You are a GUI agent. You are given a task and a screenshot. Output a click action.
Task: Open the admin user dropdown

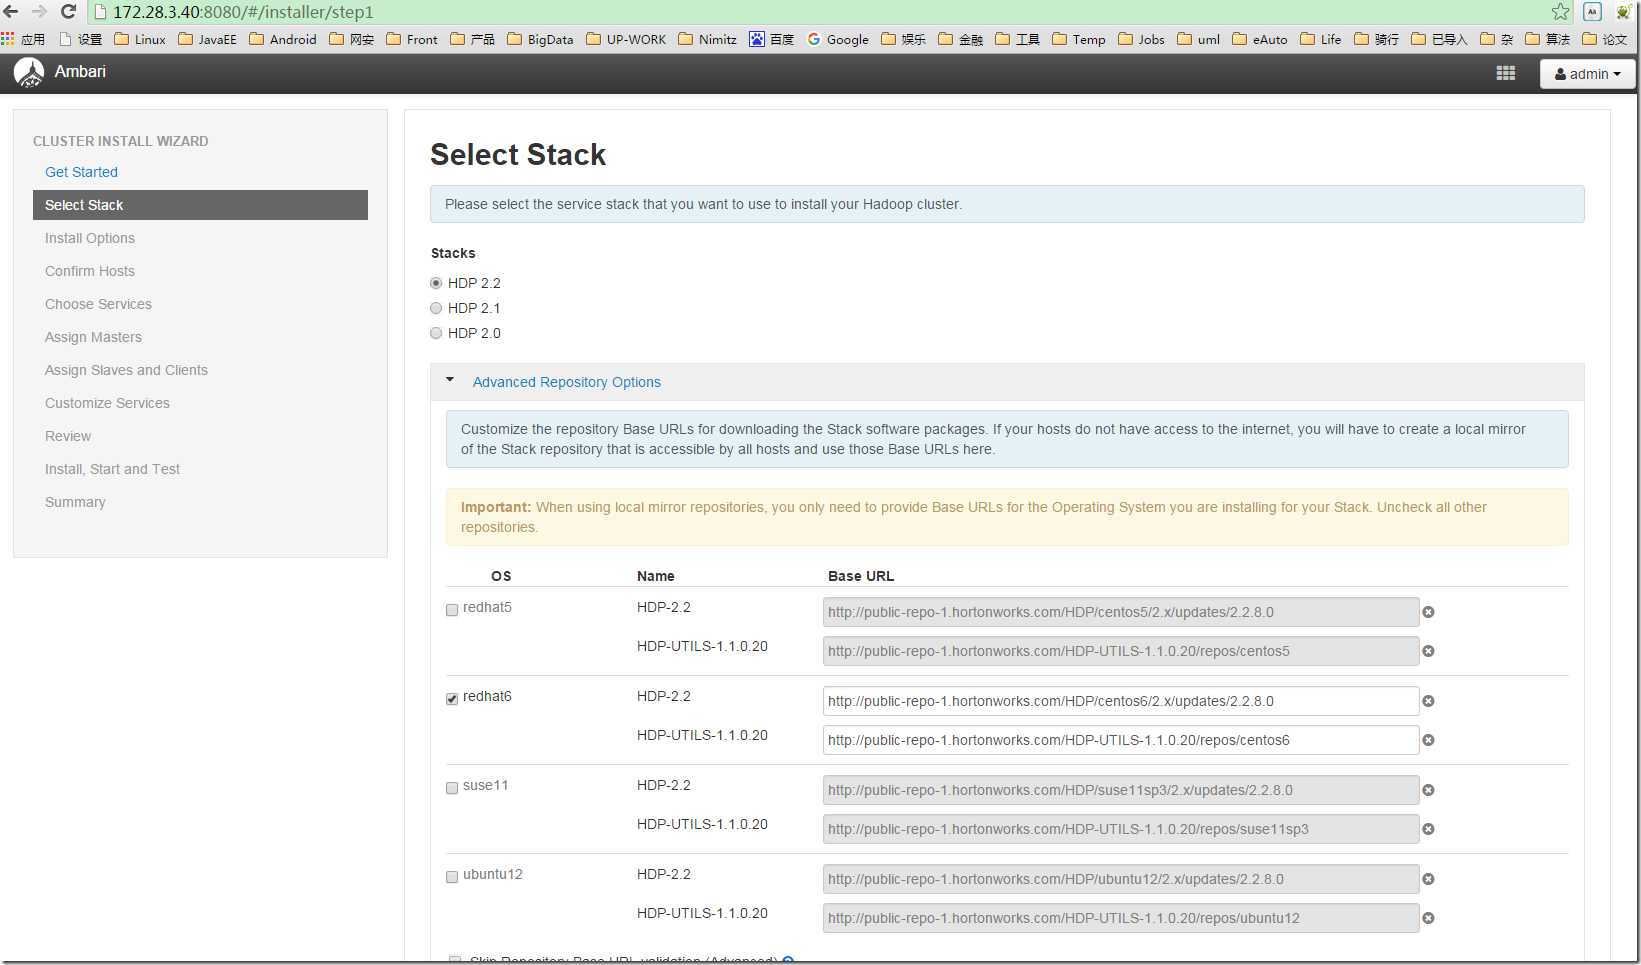click(1587, 74)
